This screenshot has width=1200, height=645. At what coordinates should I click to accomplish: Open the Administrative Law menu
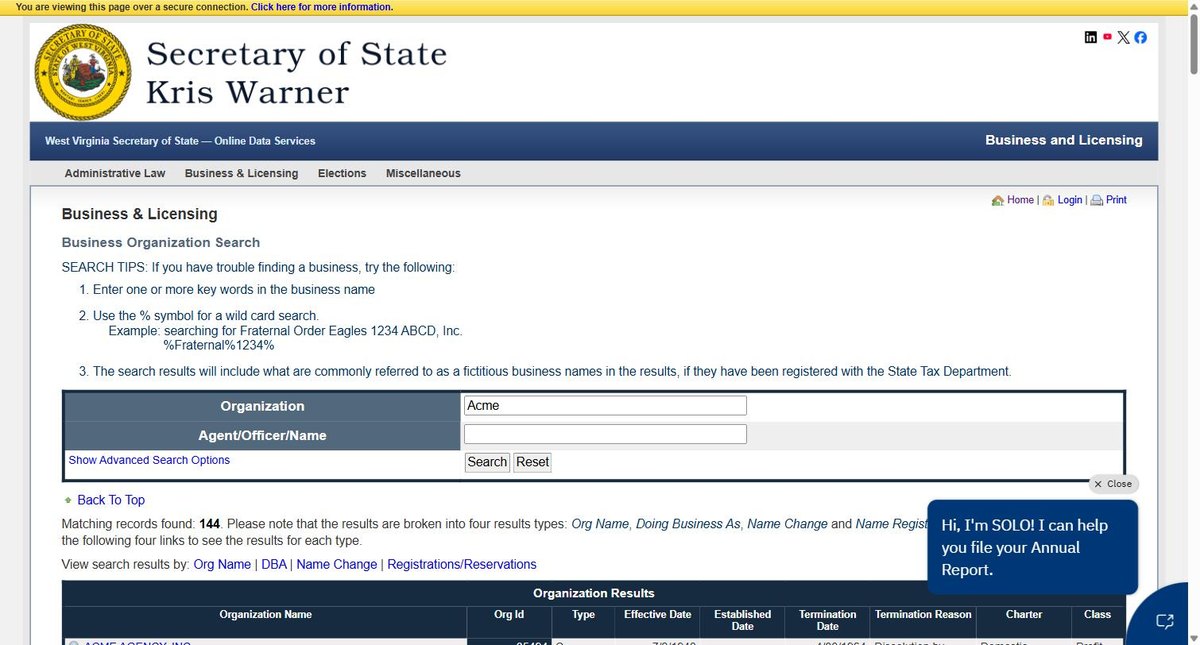(115, 173)
